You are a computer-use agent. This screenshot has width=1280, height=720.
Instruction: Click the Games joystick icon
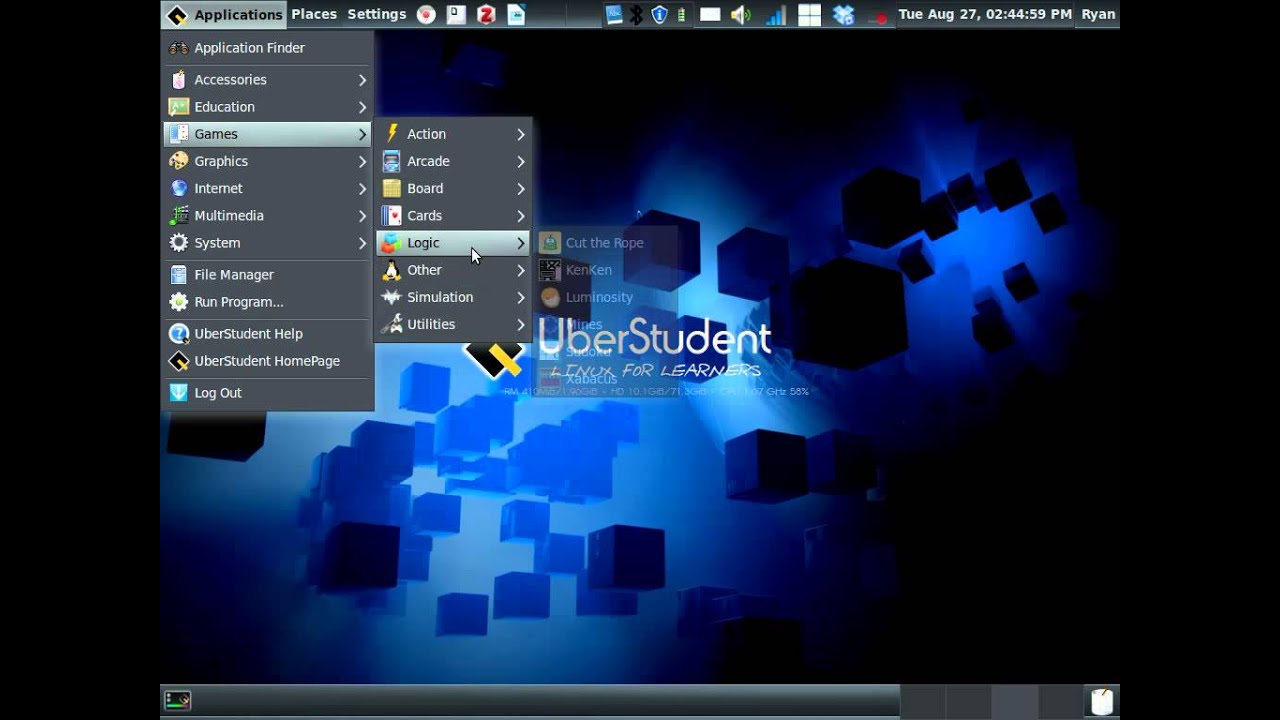coord(178,134)
